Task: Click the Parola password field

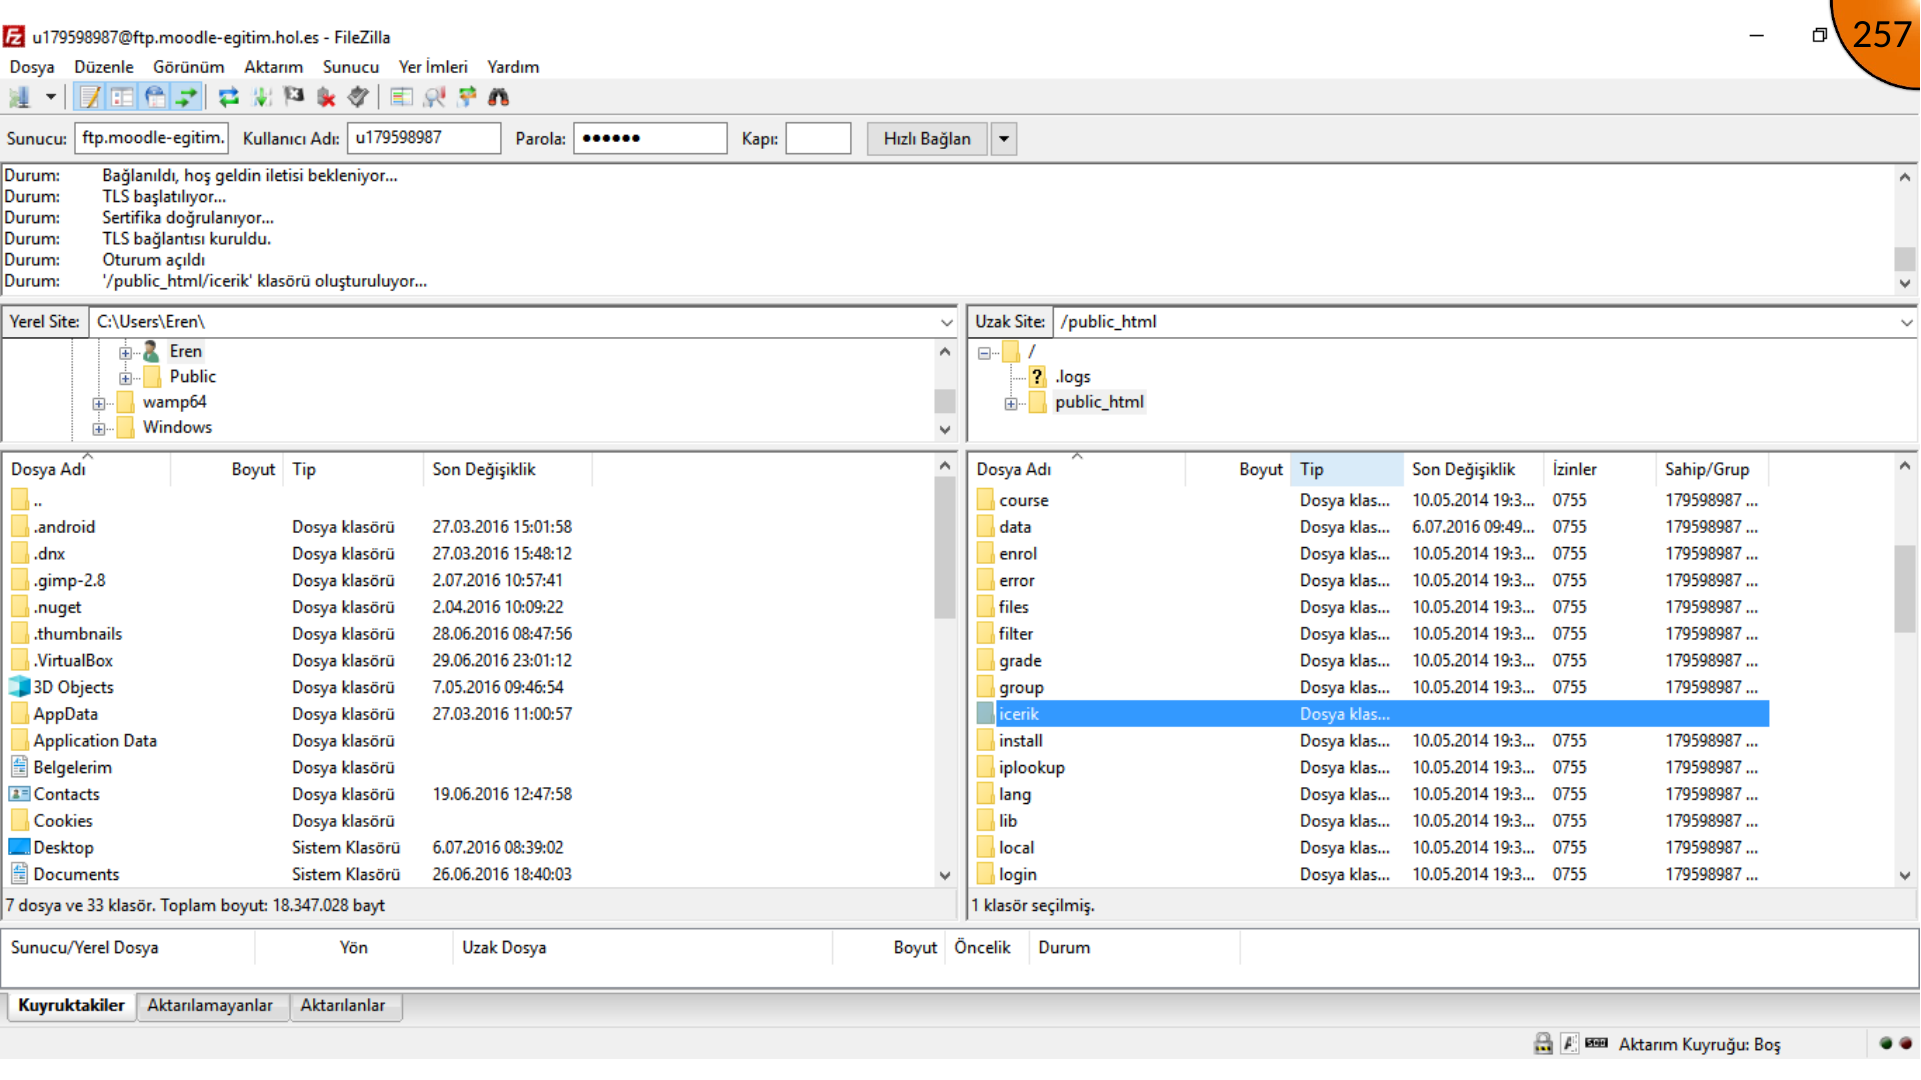Action: click(x=650, y=138)
